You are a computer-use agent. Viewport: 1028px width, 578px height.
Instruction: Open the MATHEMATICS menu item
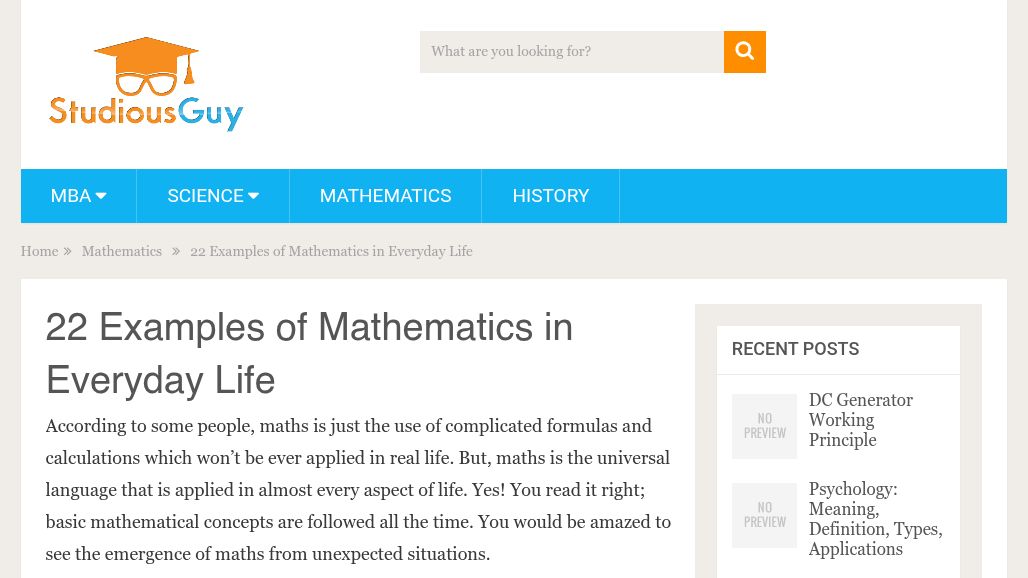pyautogui.click(x=385, y=196)
